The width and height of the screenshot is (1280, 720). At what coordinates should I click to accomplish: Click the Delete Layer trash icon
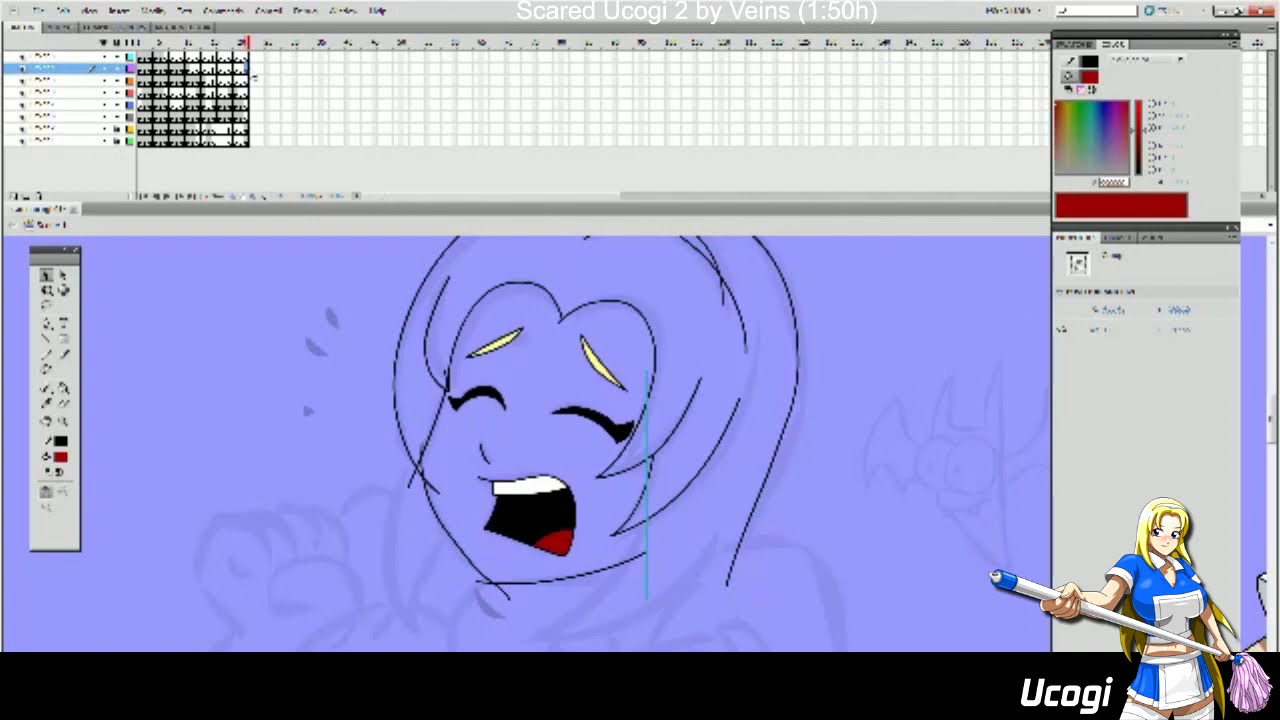tap(38, 196)
